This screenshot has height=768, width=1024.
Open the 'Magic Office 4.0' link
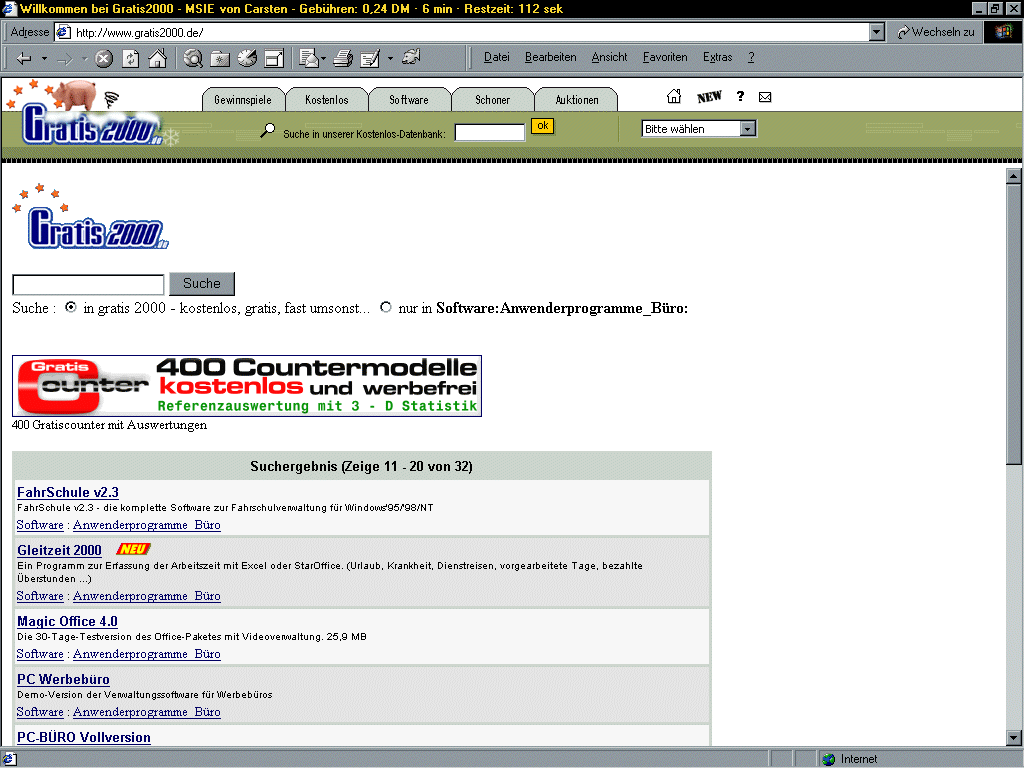point(67,622)
